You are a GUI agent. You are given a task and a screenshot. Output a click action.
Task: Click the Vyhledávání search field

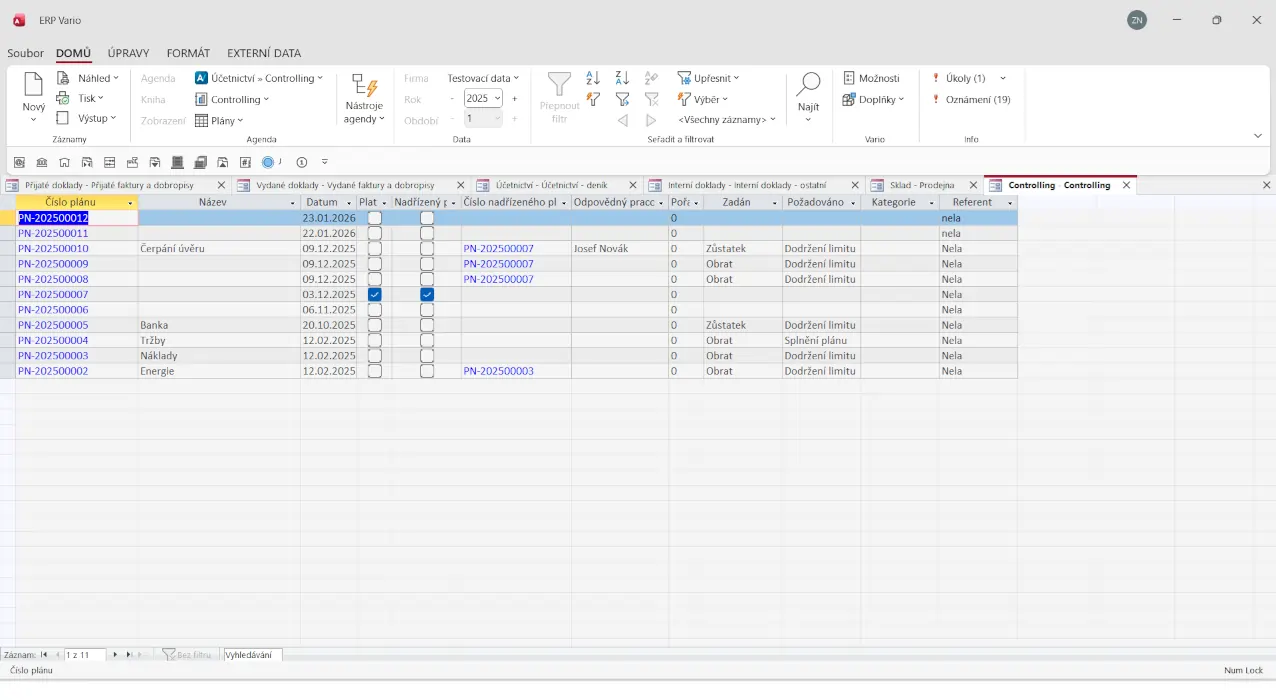click(x=253, y=655)
